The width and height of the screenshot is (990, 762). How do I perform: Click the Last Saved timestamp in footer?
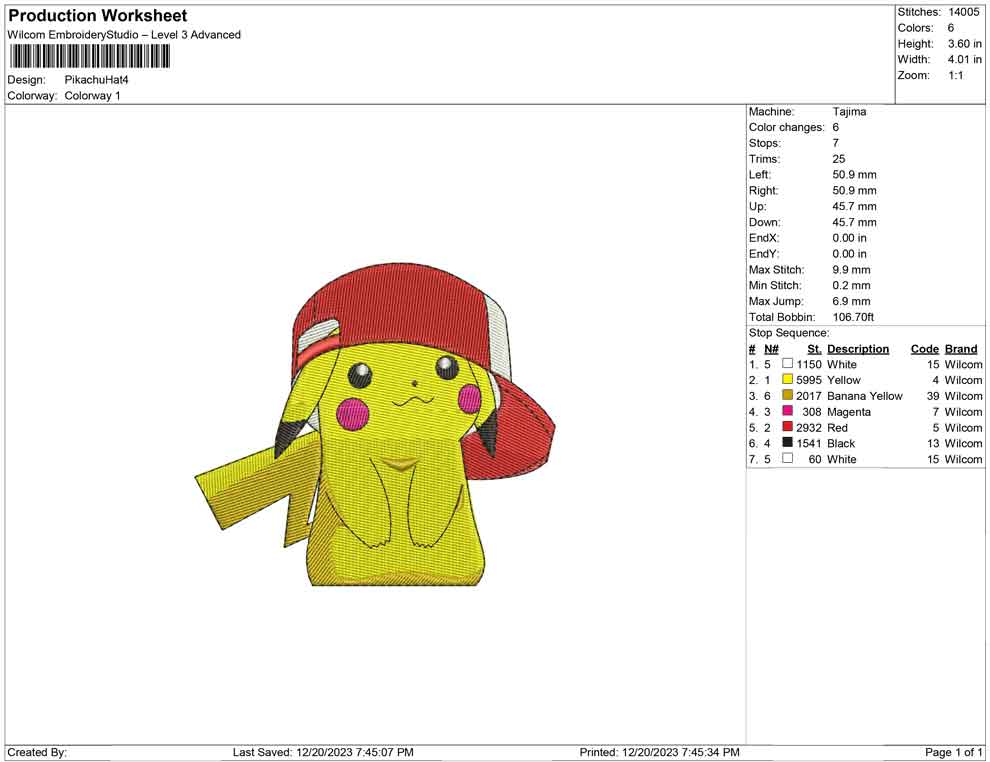[x=323, y=752]
